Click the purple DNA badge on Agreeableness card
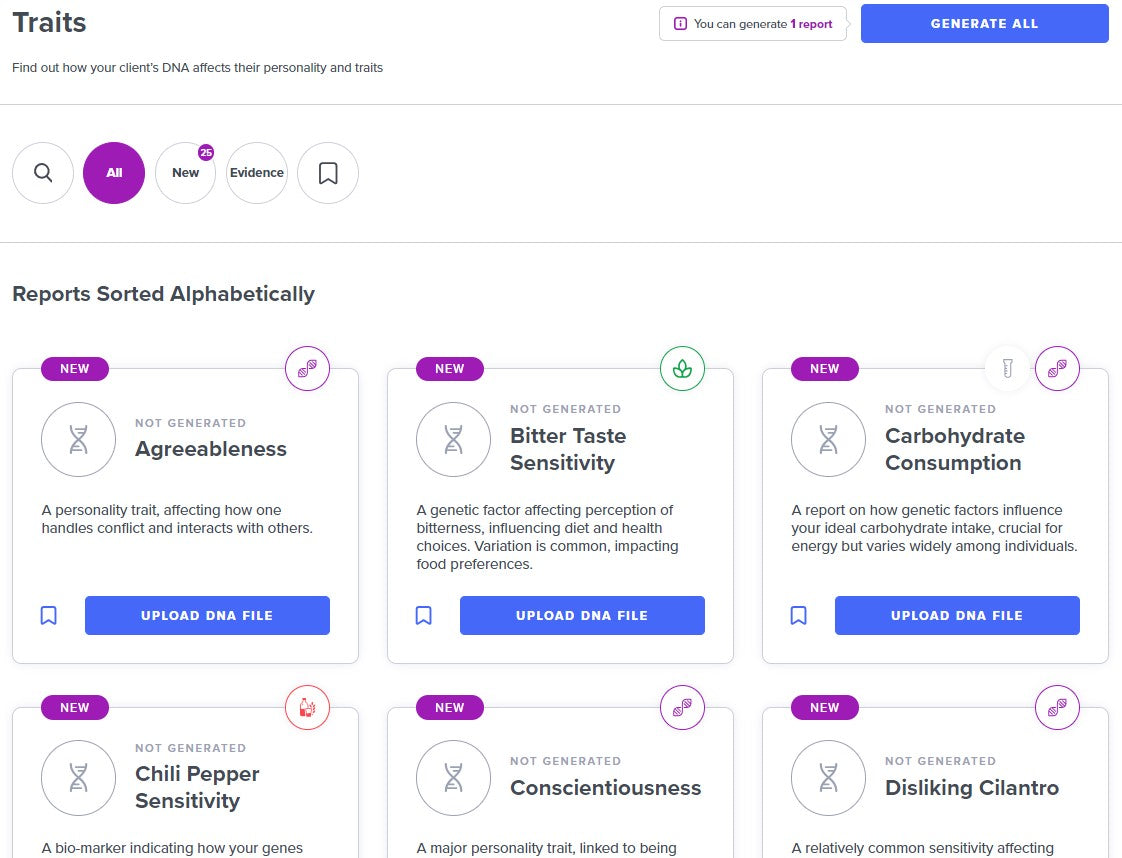This screenshot has width=1122, height=858. click(x=307, y=368)
